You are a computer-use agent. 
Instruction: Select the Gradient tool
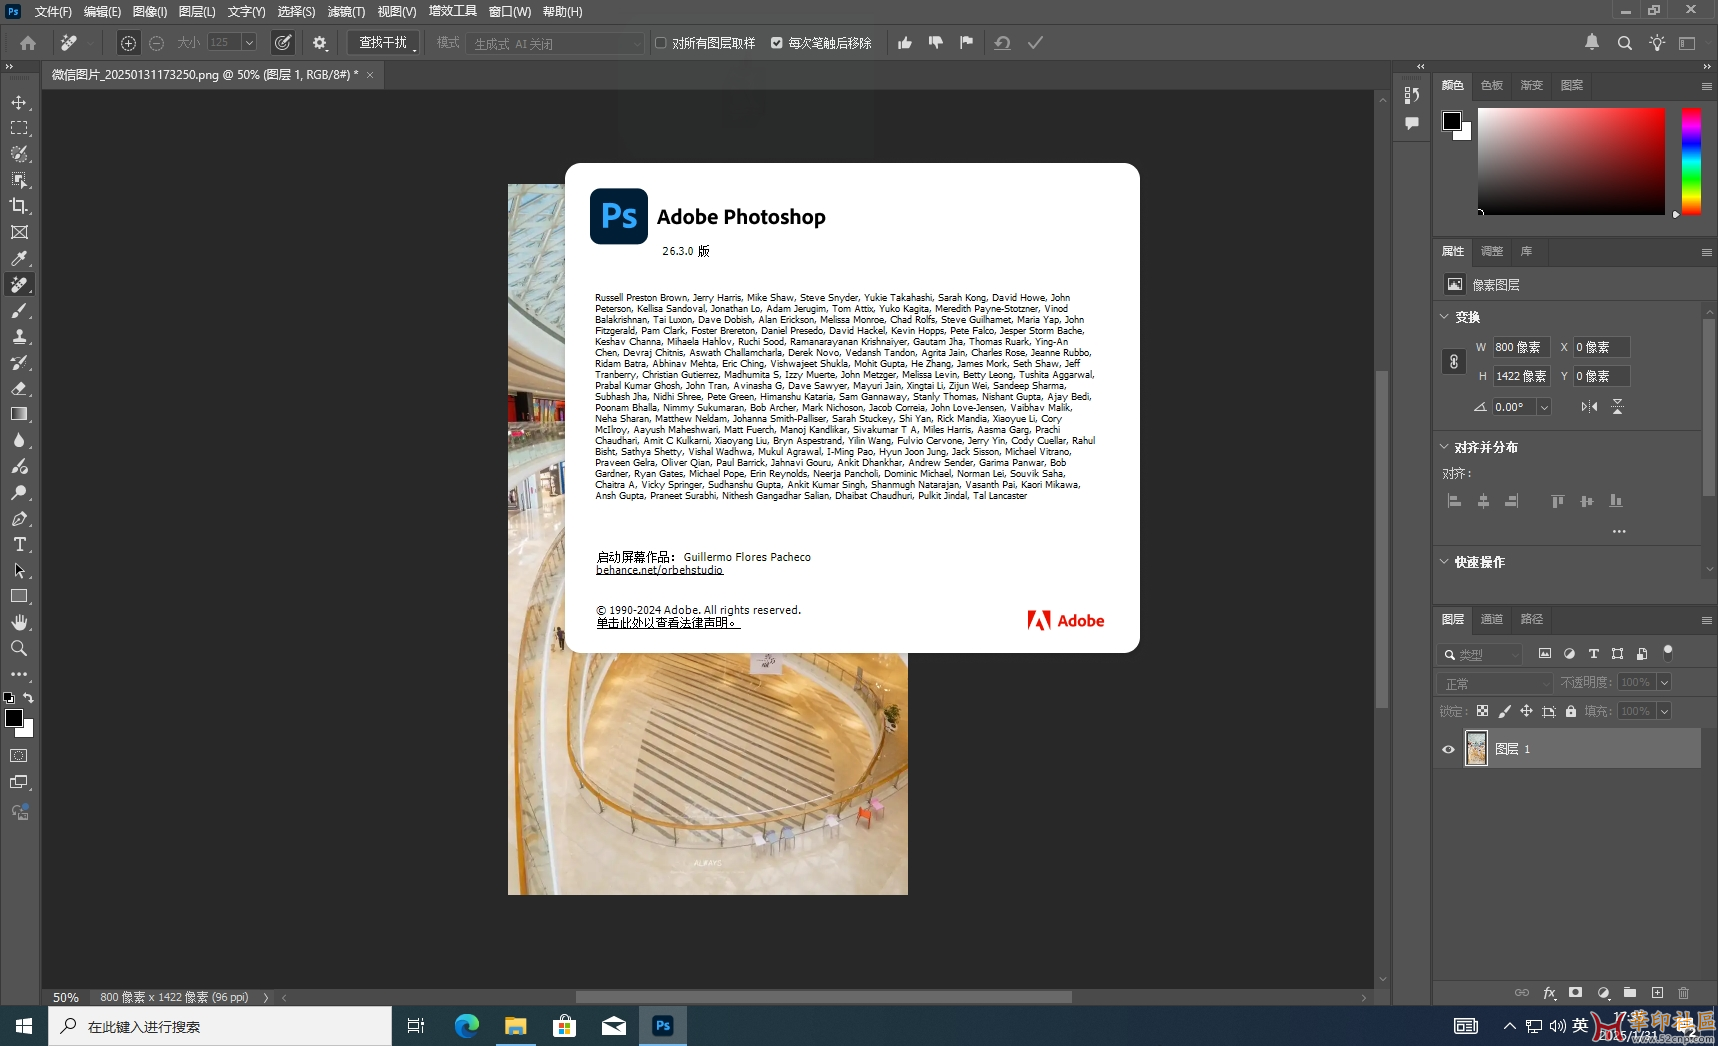[19, 414]
